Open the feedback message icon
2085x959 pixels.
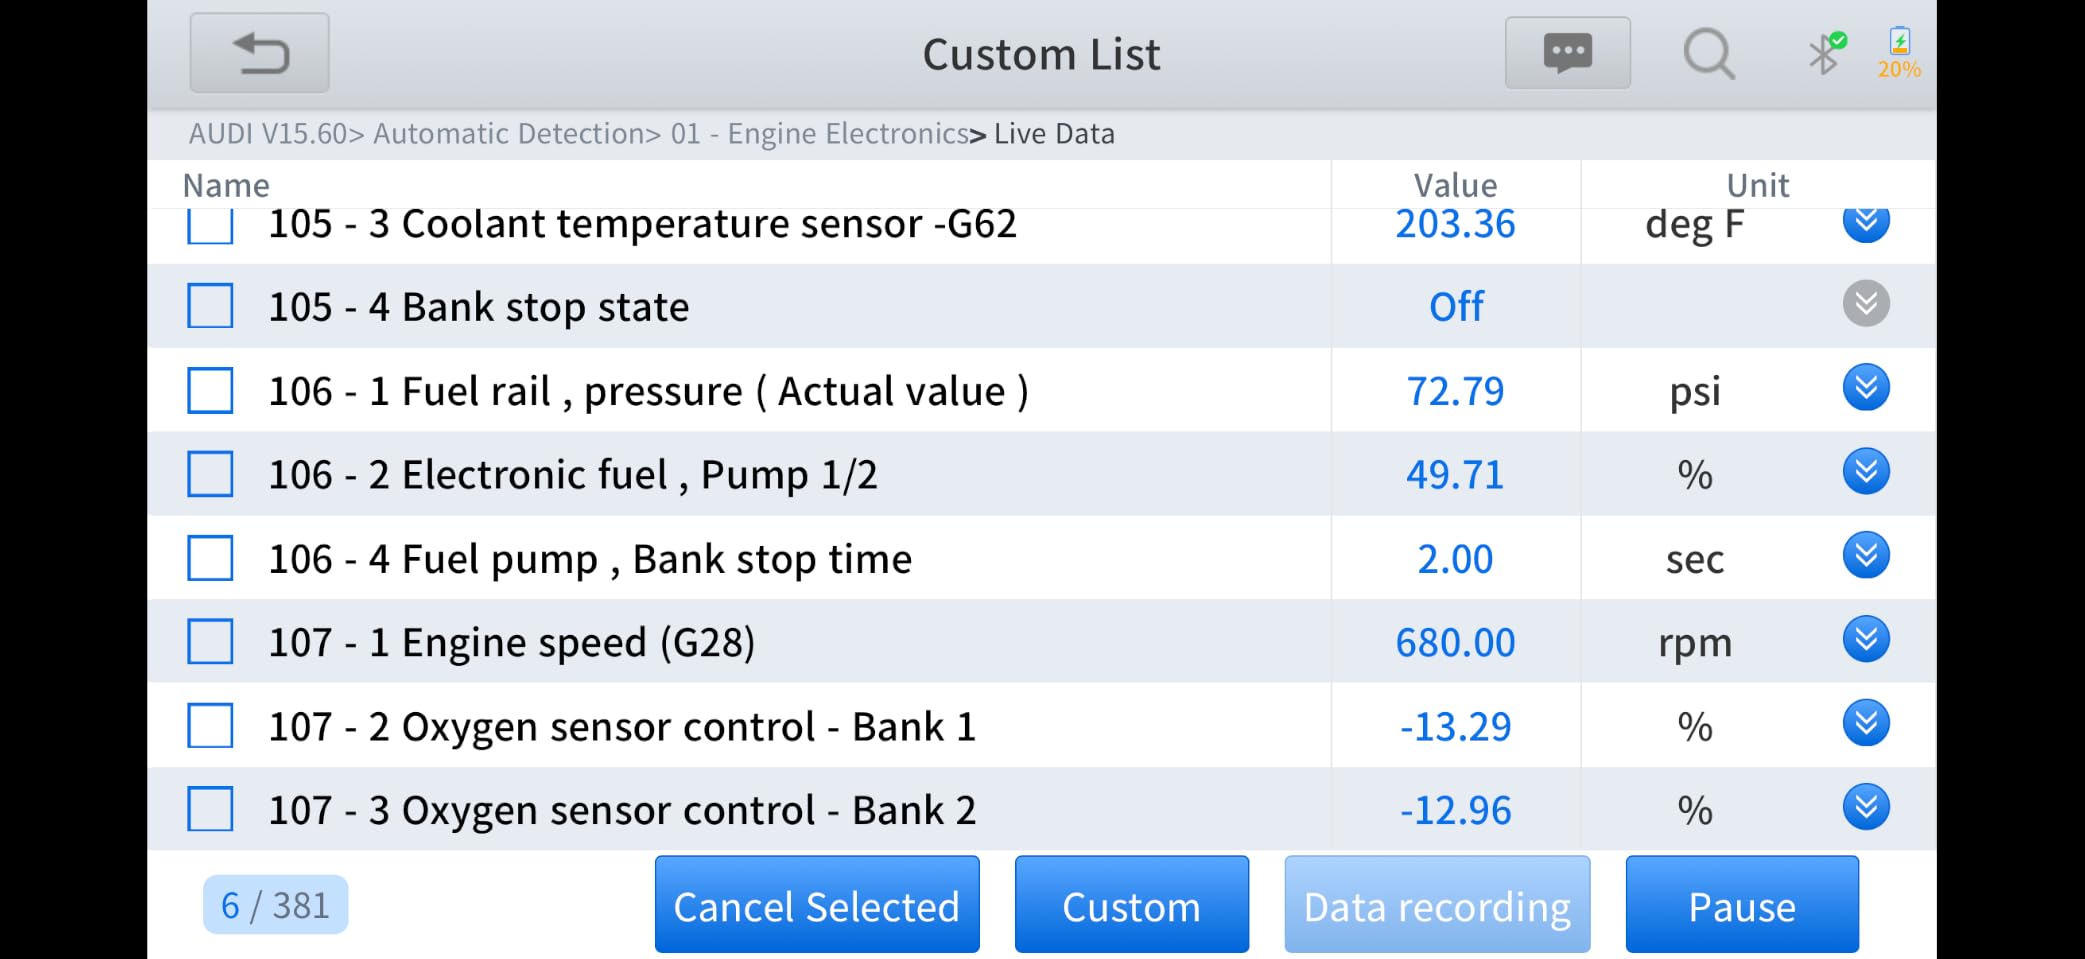(x=1567, y=53)
